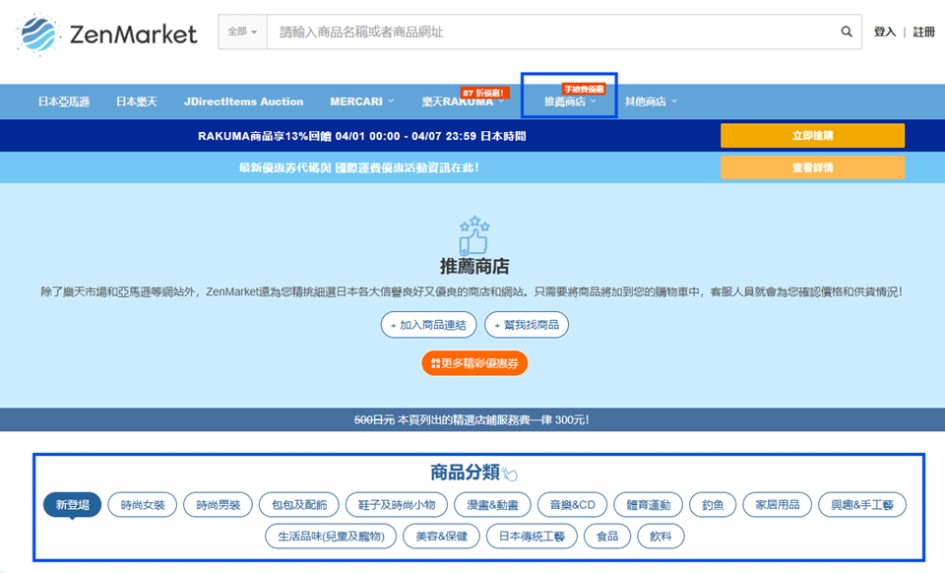
Task: Select the 食品 category
Action: 607,536
